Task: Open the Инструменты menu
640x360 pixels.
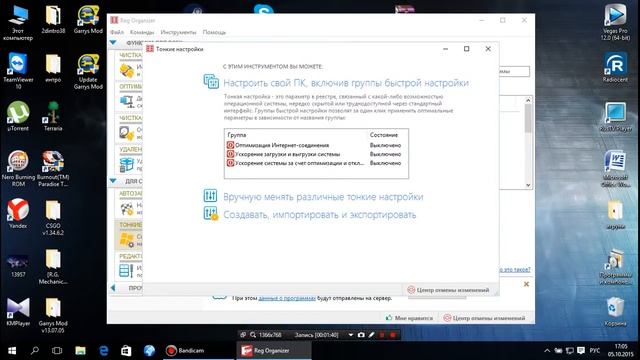Action: (x=178, y=32)
